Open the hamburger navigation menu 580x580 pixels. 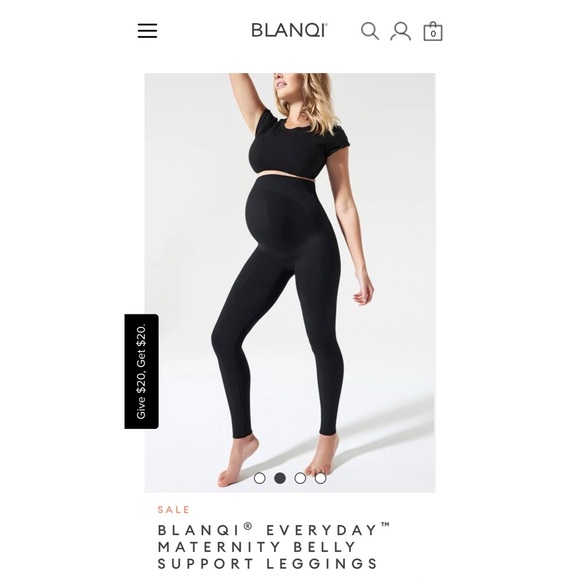pyautogui.click(x=147, y=31)
